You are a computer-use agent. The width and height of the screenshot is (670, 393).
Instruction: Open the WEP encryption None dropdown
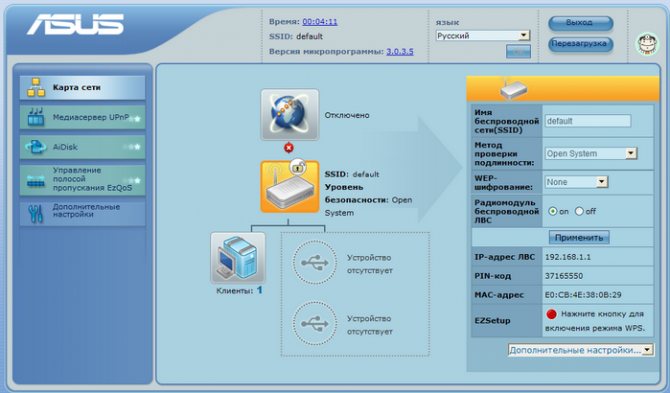[576, 182]
